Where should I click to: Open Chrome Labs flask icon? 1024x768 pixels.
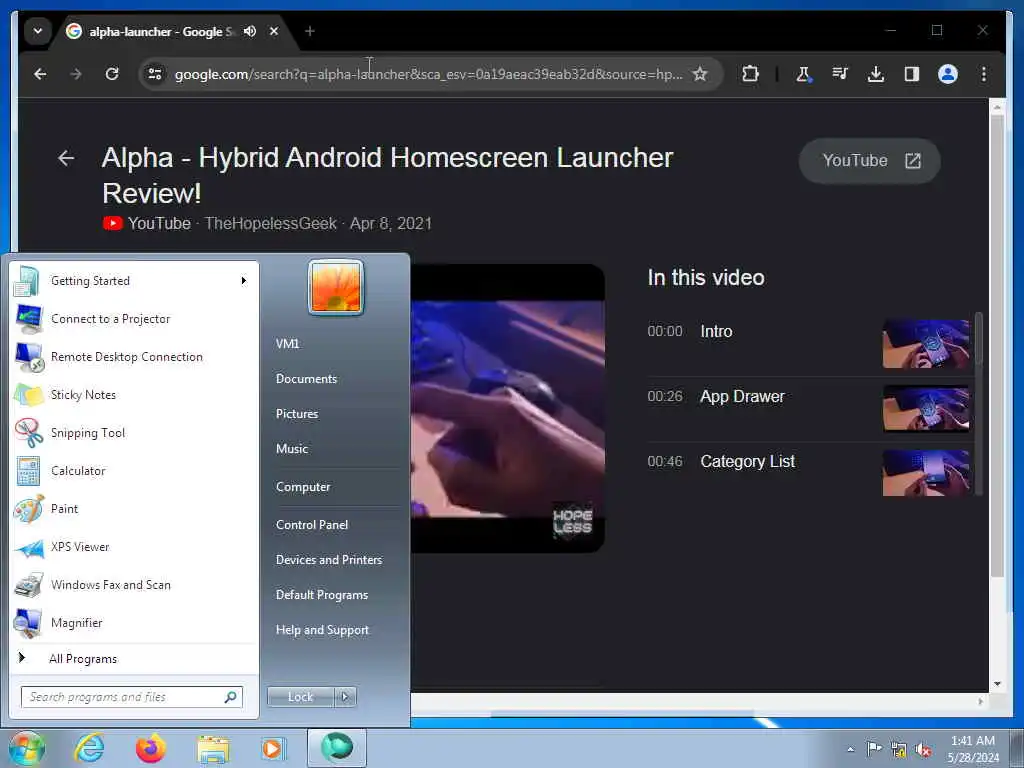click(x=804, y=74)
